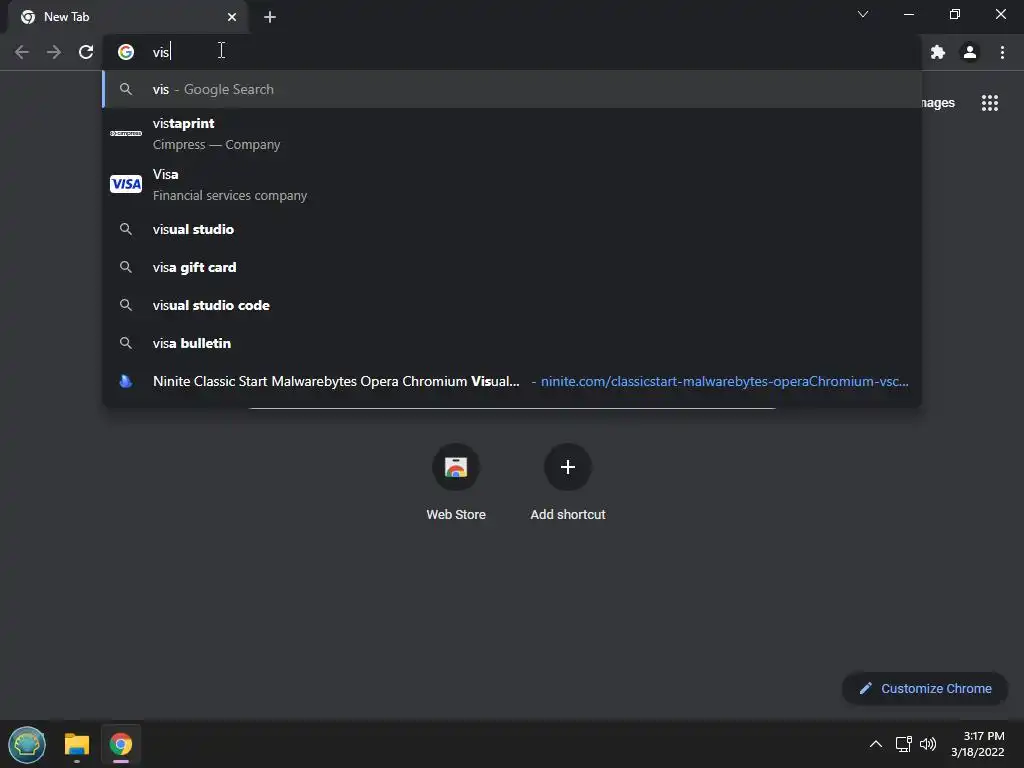Pick the 'visual studio' suggestion
The width and height of the screenshot is (1024, 768).
tap(512, 229)
